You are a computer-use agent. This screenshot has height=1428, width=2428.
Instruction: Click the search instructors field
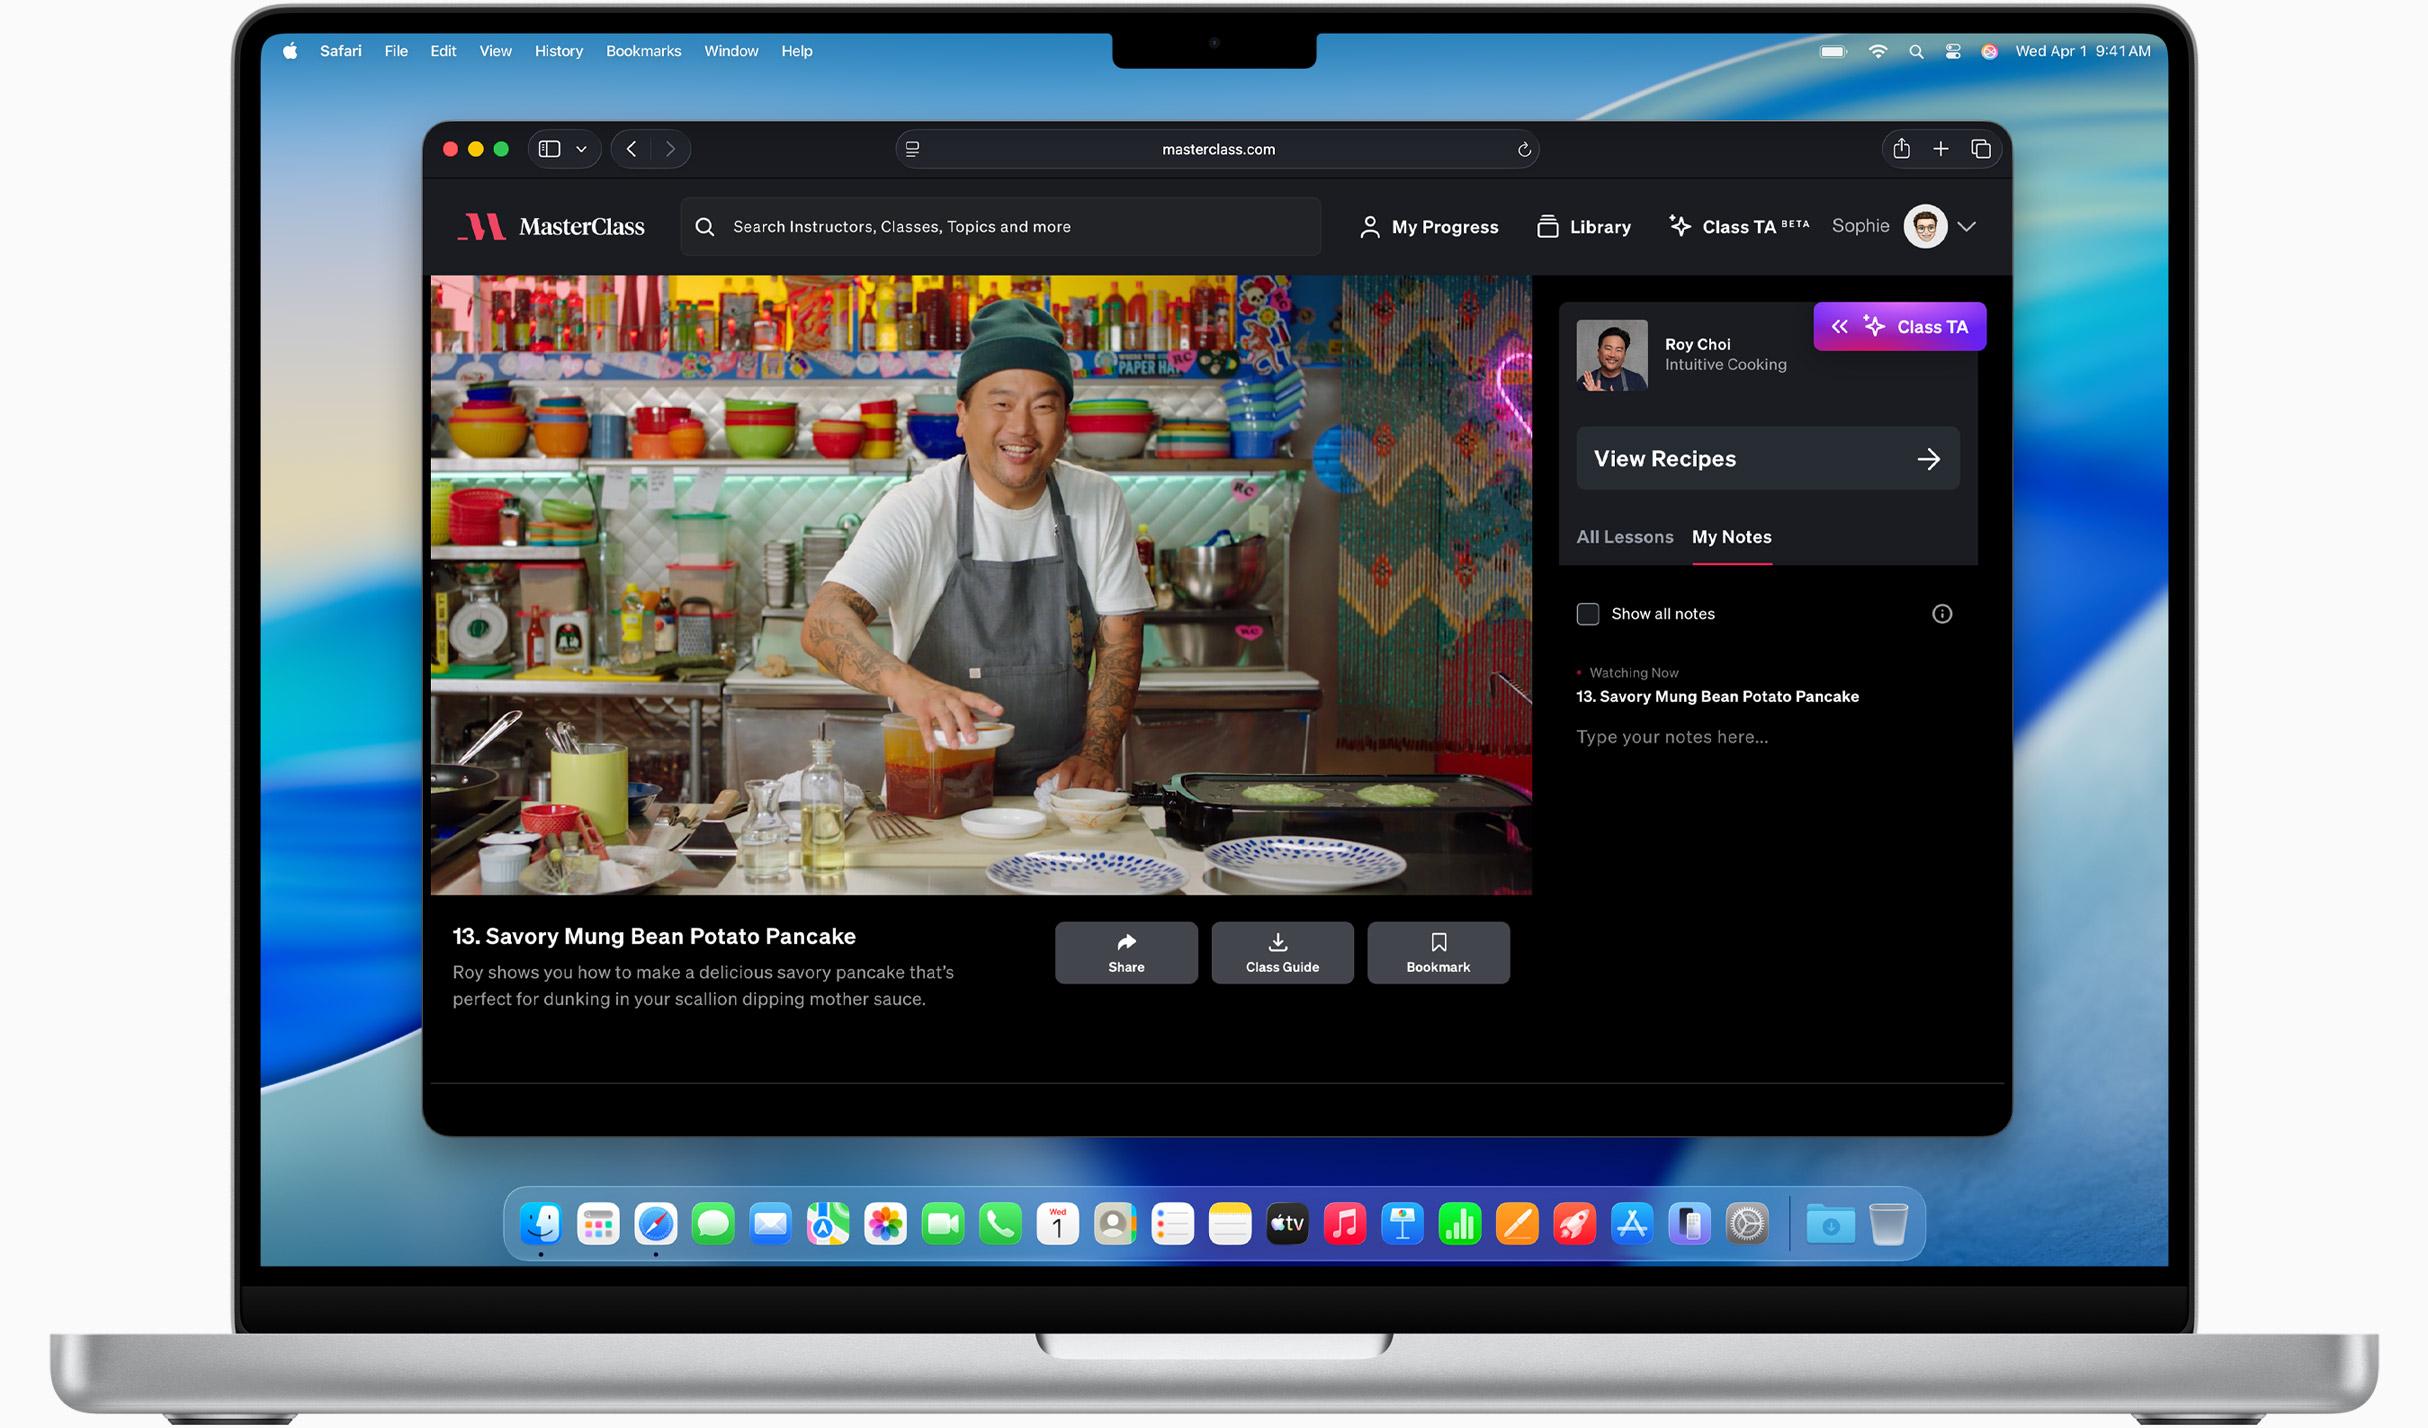pos(1000,227)
